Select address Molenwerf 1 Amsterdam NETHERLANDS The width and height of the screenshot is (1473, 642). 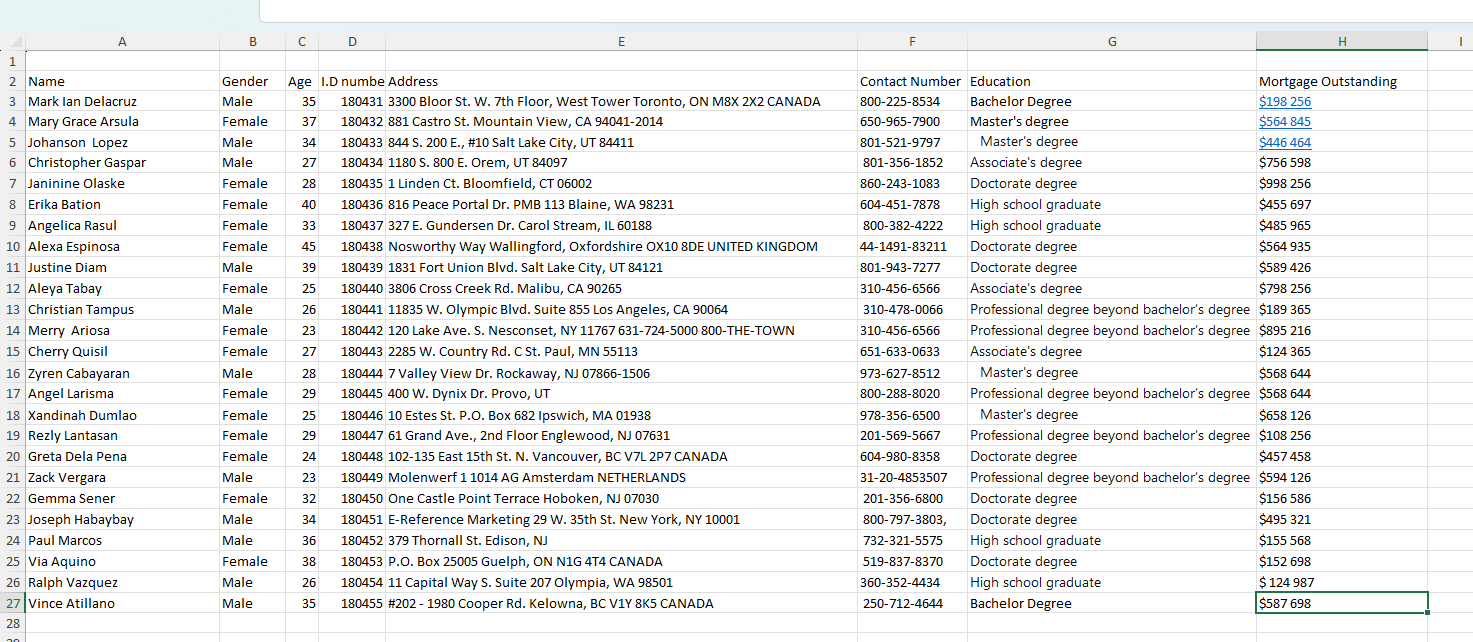click(621, 477)
